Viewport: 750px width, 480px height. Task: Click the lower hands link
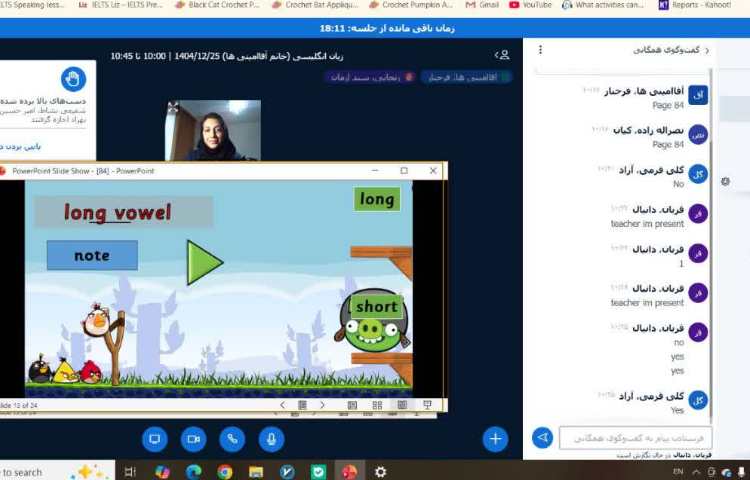coord(20,146)
